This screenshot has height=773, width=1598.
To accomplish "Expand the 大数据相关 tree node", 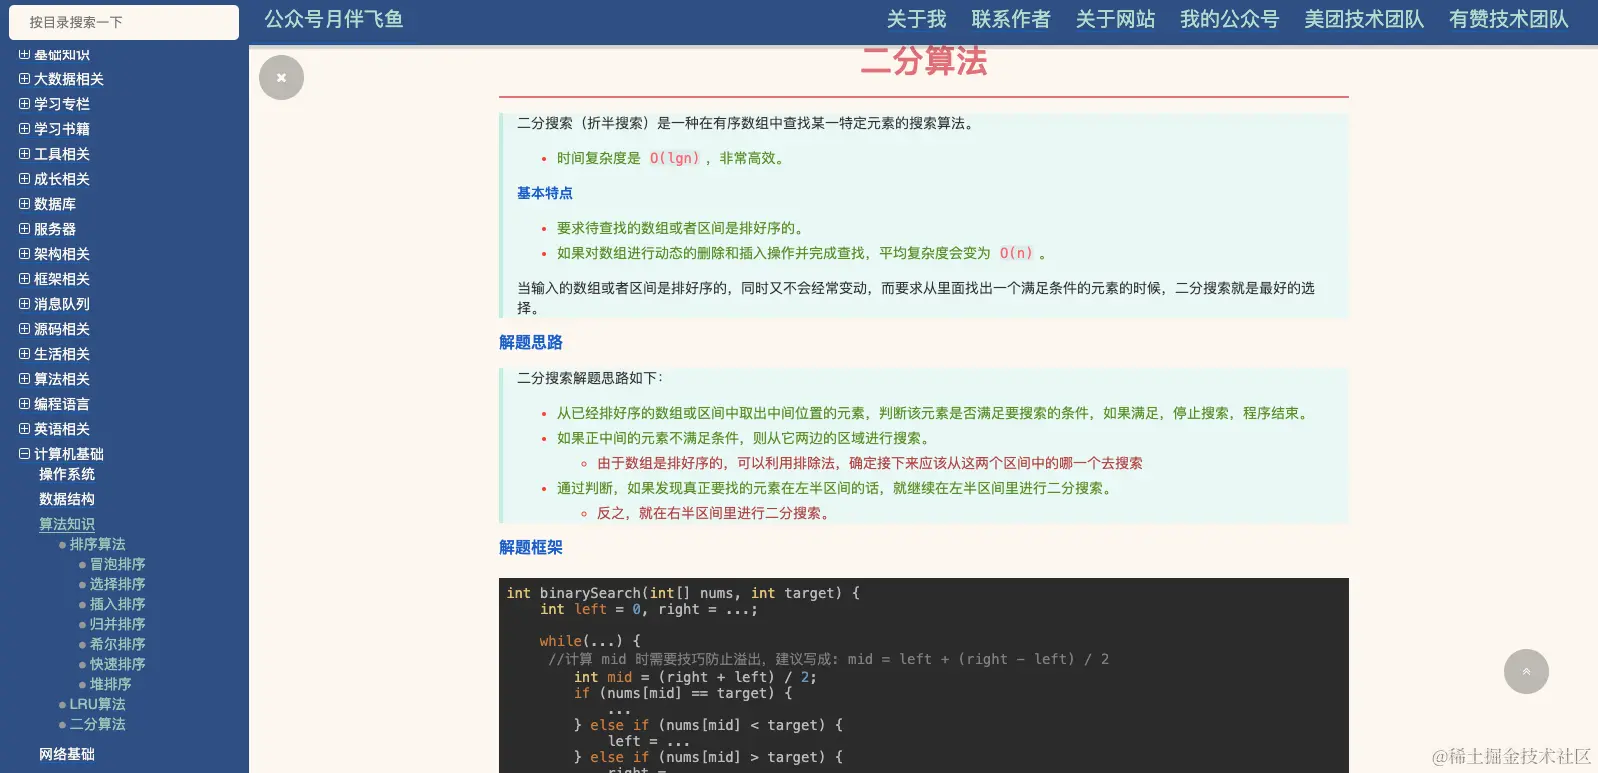I will (24, 78).
